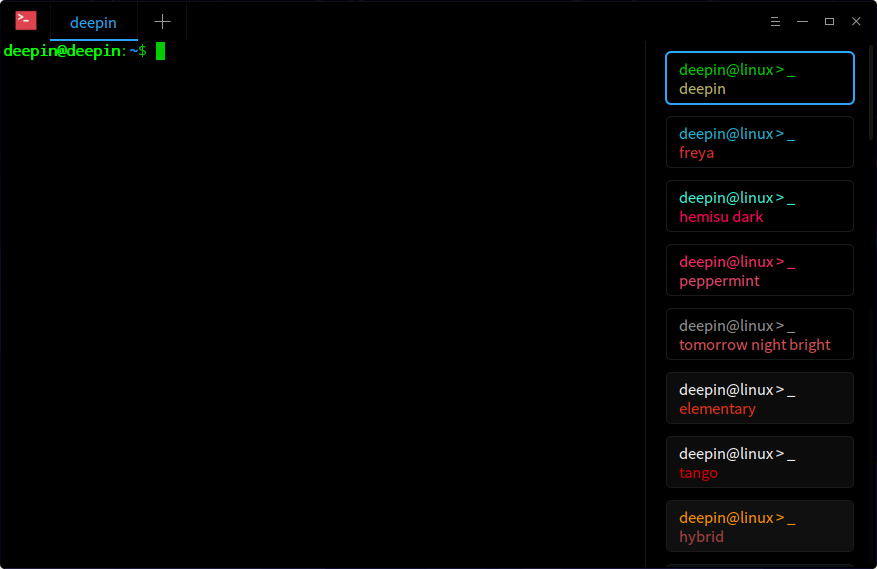The height and width of the screenshot is (569, 877).
Task: Select the deepin theme
Action: point(759,78)
